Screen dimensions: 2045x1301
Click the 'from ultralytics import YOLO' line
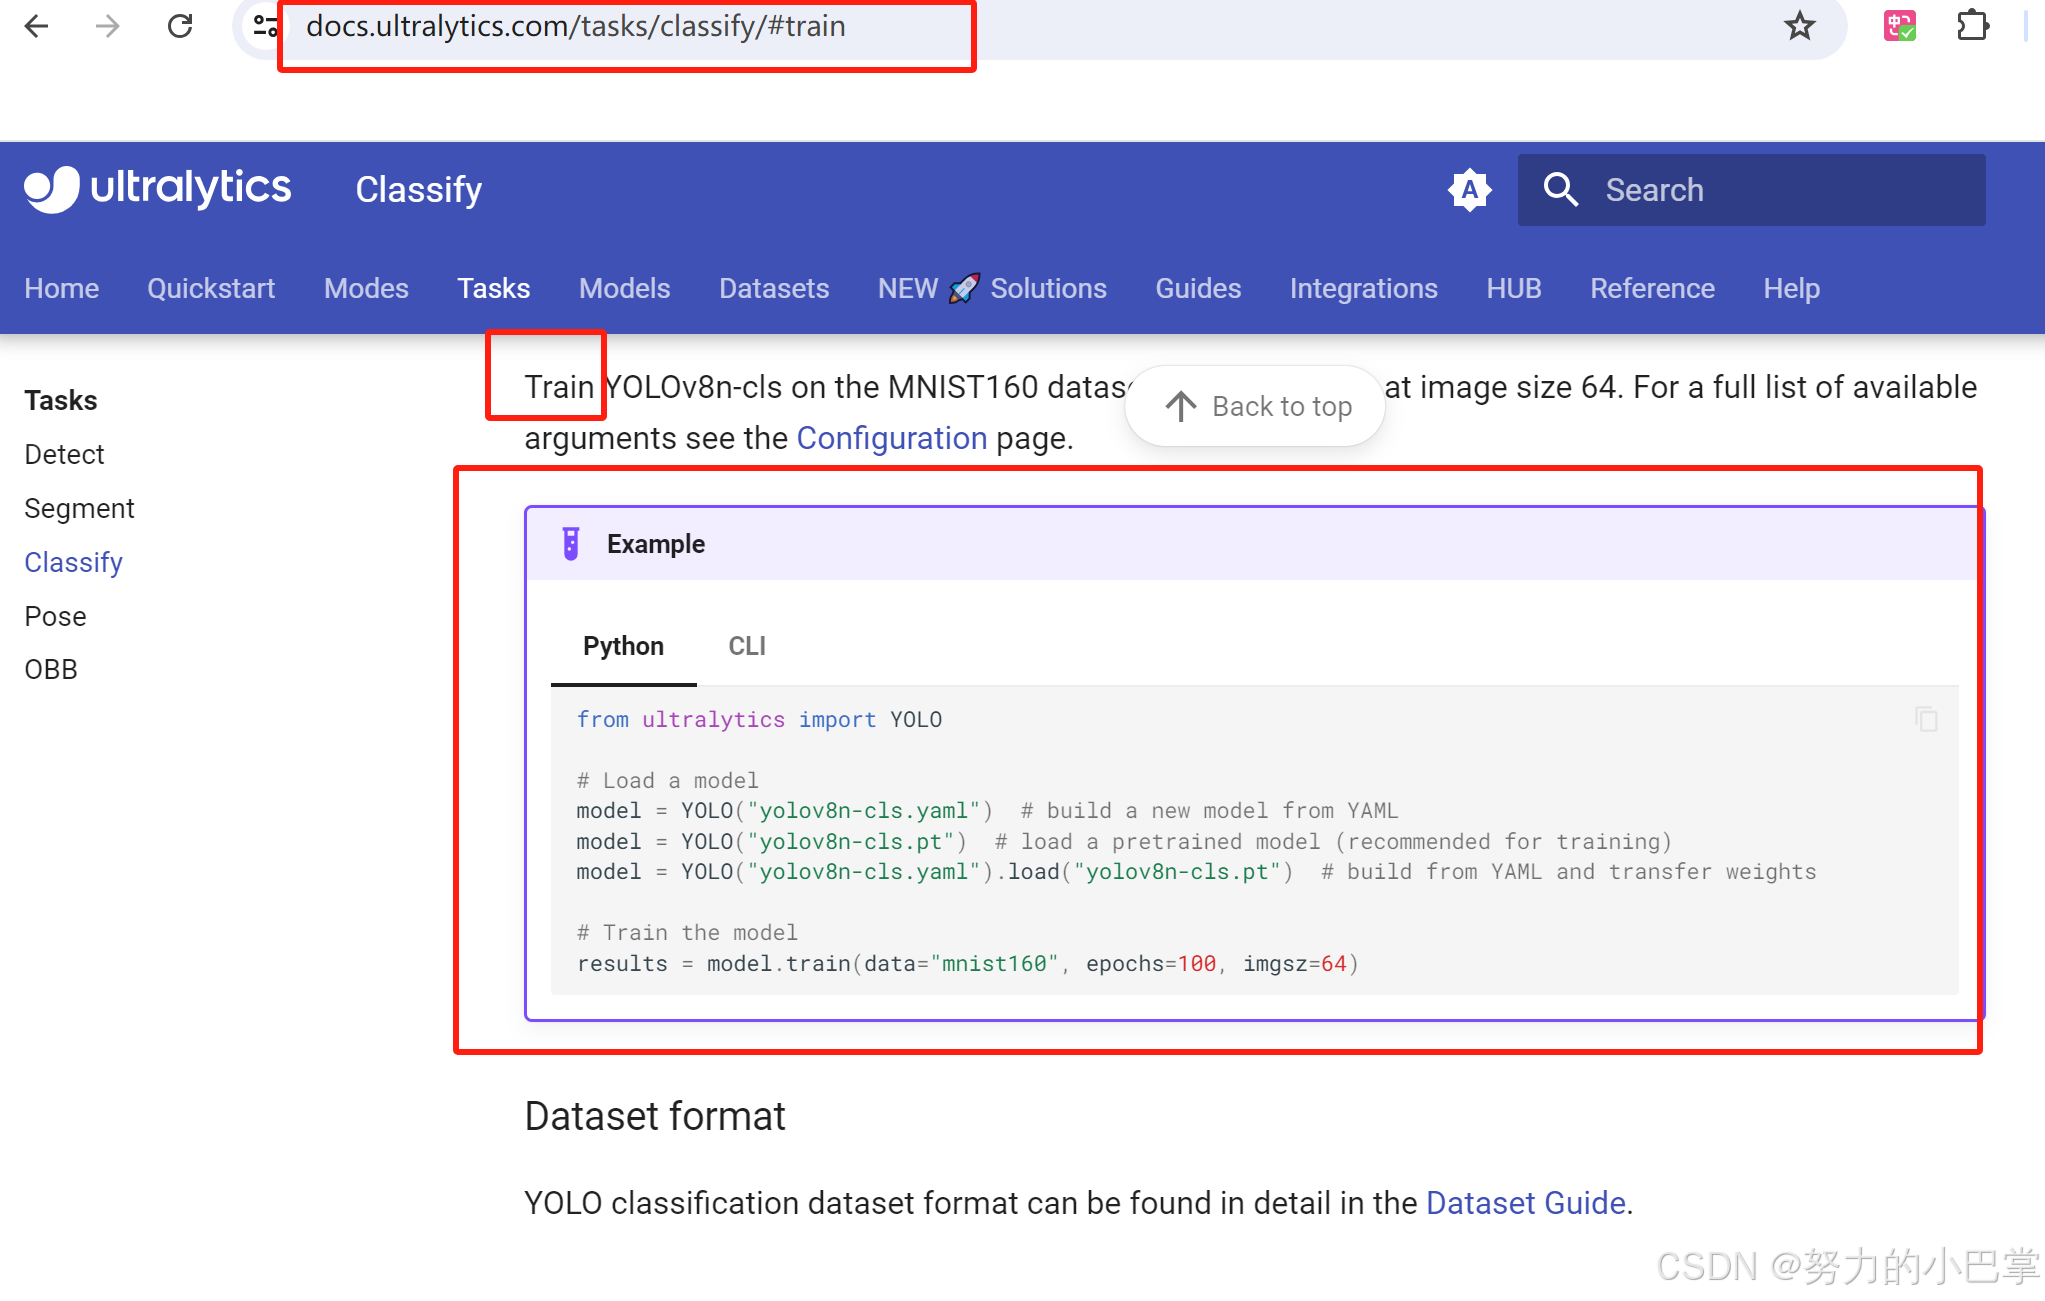[759, 720]
